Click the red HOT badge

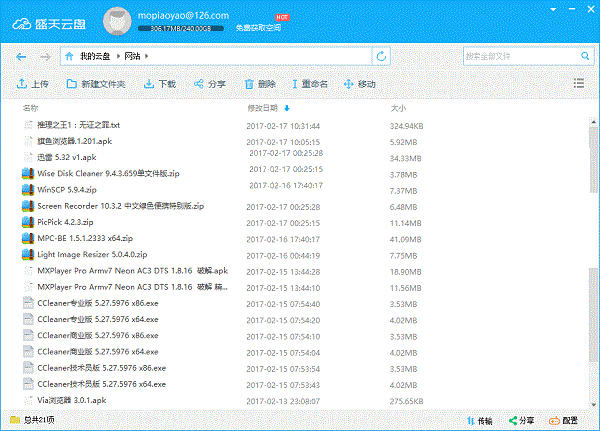pos(282,17)
